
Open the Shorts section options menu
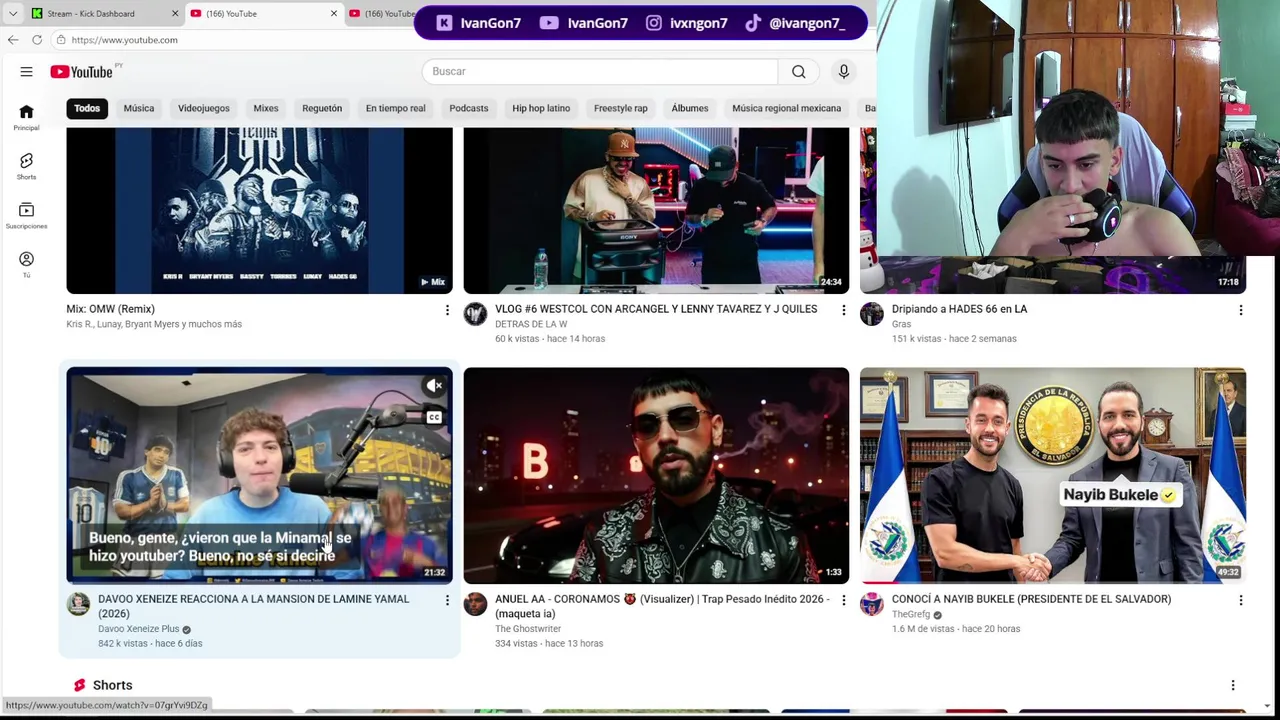coord(1232,685)
